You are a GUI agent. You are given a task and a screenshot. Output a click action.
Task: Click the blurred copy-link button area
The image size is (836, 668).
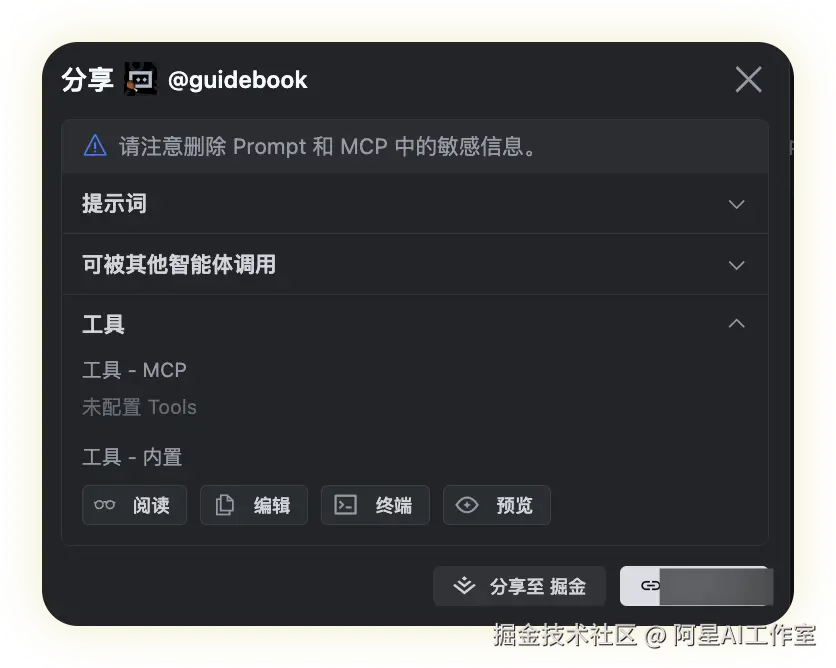coord(696,586)
